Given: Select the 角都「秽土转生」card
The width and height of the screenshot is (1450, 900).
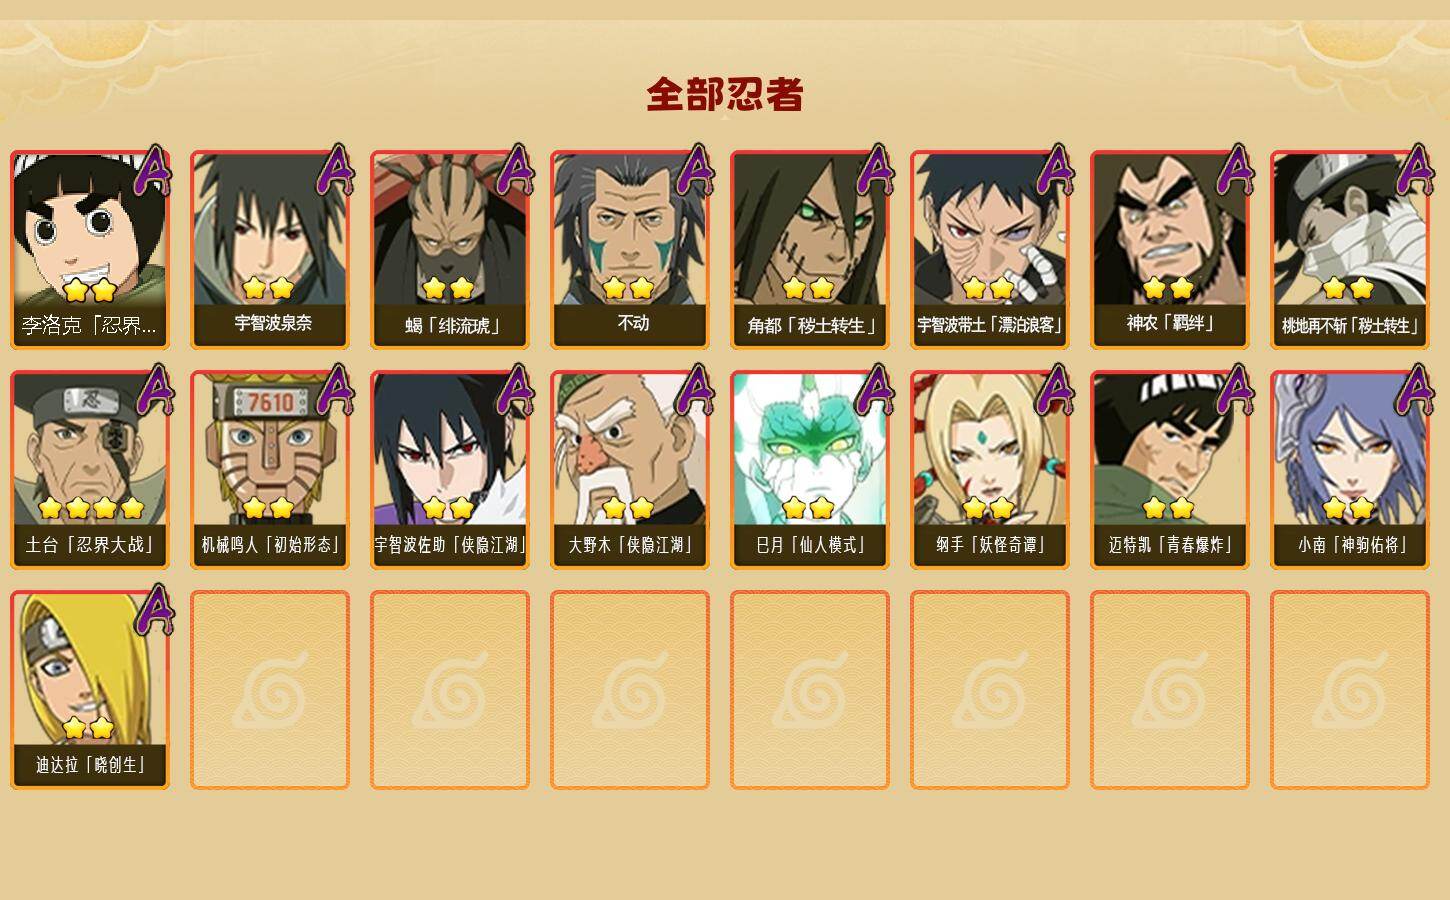Looking at the screenshot, I should point(810,250).
